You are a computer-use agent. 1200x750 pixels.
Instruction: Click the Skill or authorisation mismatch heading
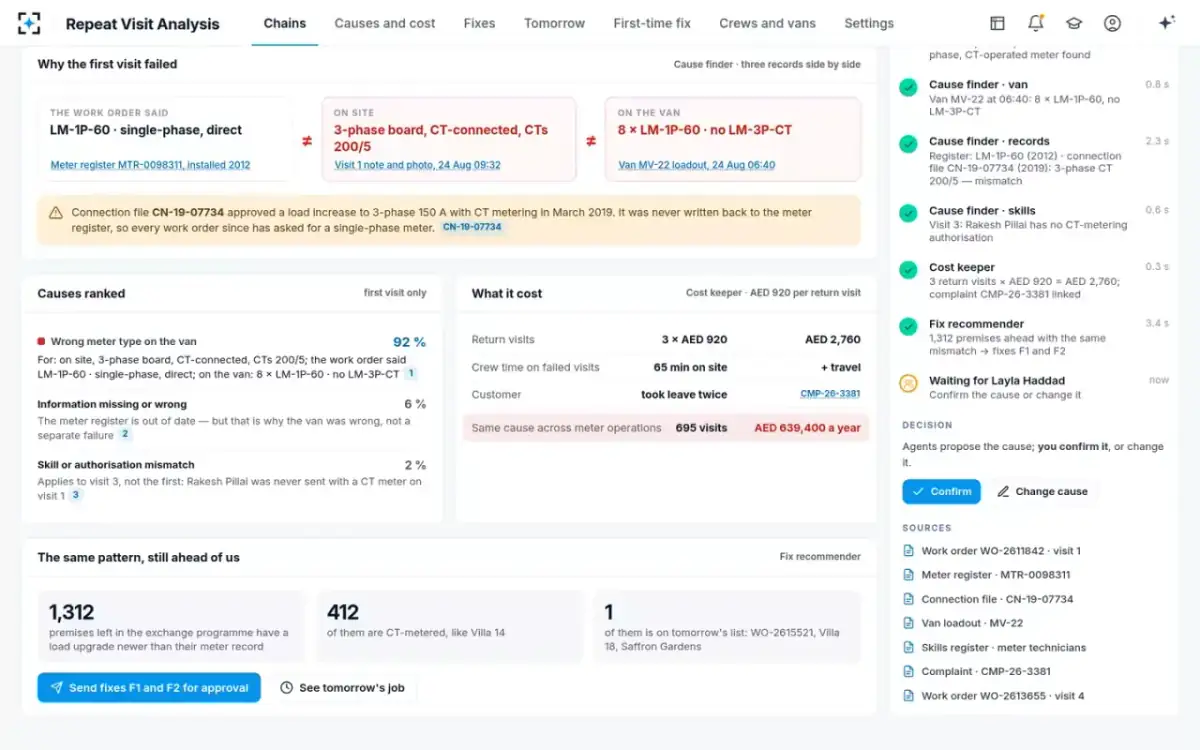coord(116,465)
